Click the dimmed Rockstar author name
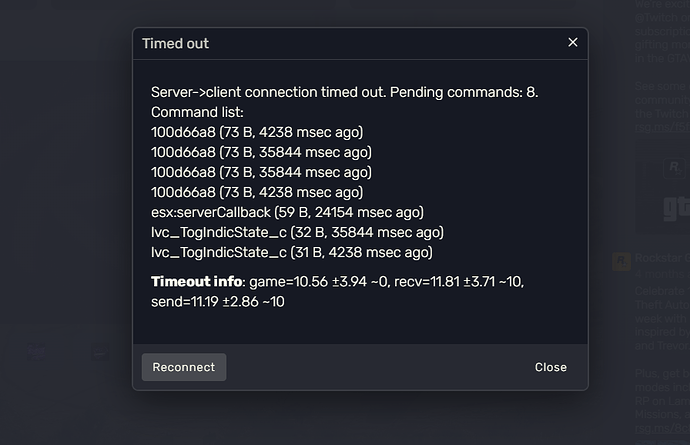 click(x=660, y=258)
